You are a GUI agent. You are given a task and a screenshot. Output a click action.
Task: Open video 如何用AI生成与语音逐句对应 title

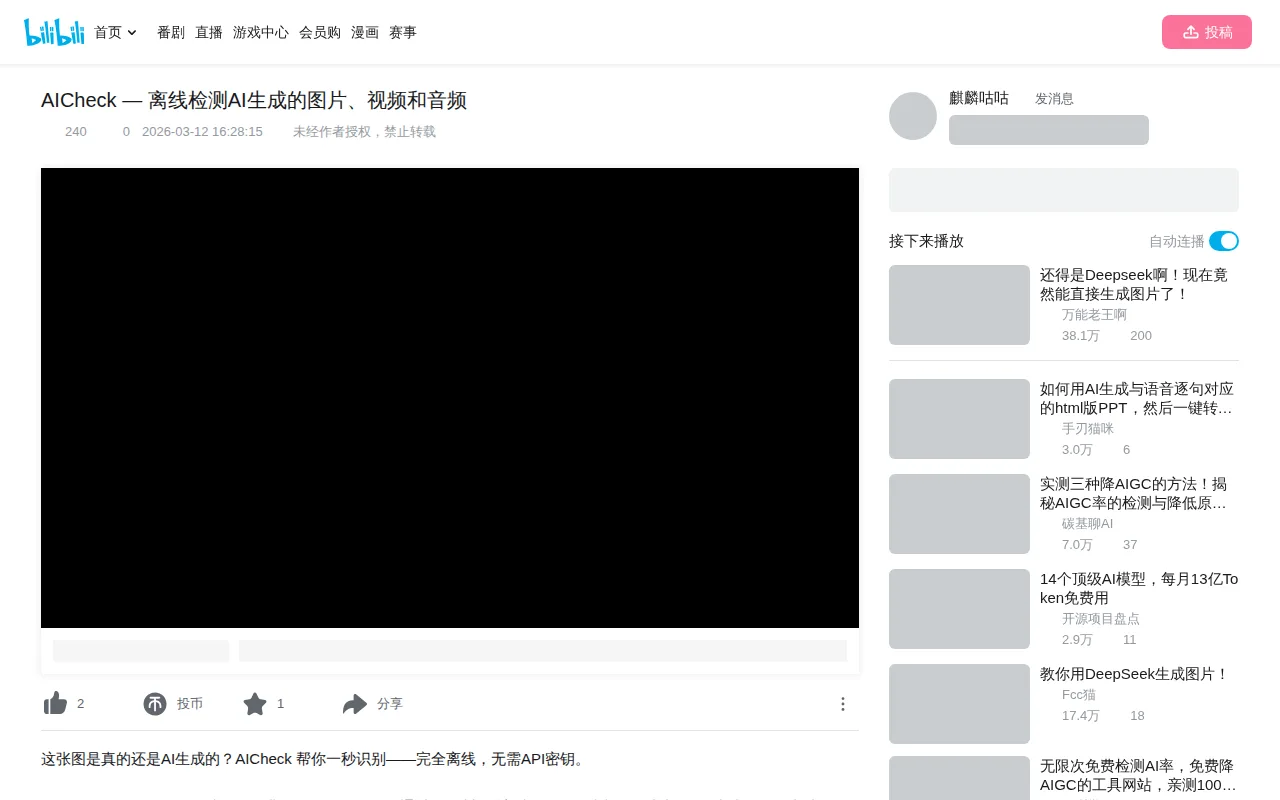pos(1137,398)
